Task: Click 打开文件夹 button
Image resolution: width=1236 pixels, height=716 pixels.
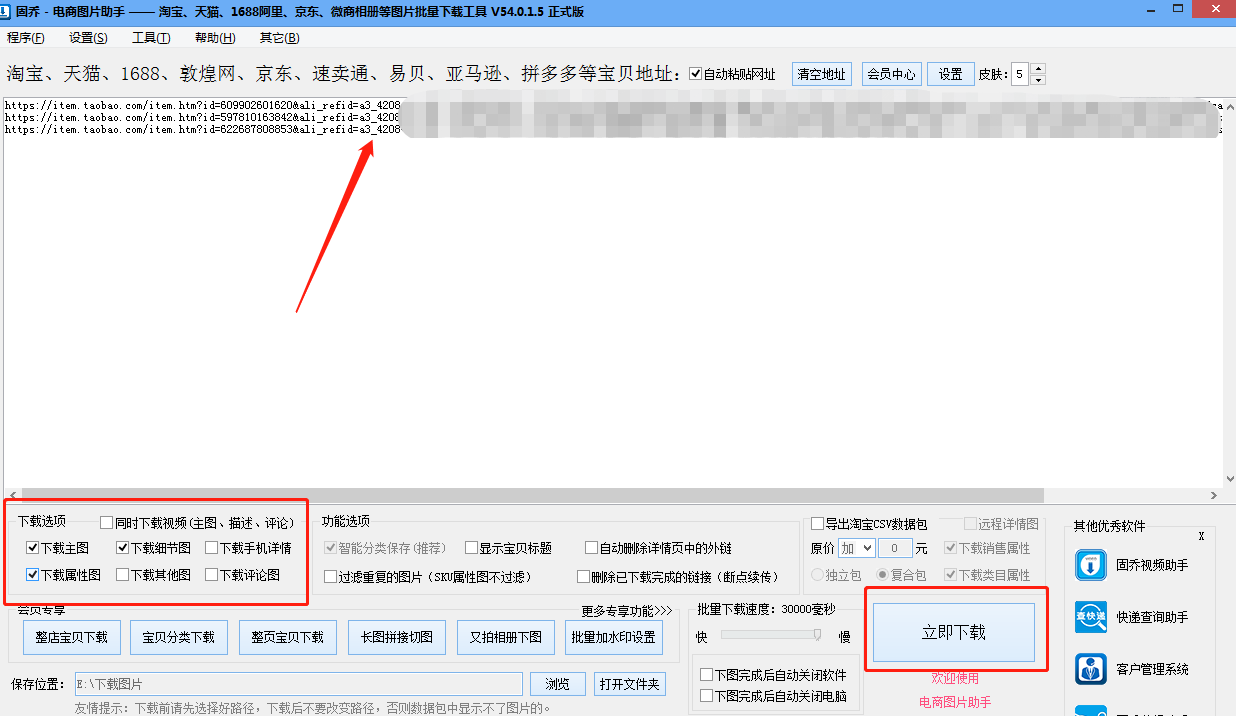Action: tap(629, 684)
